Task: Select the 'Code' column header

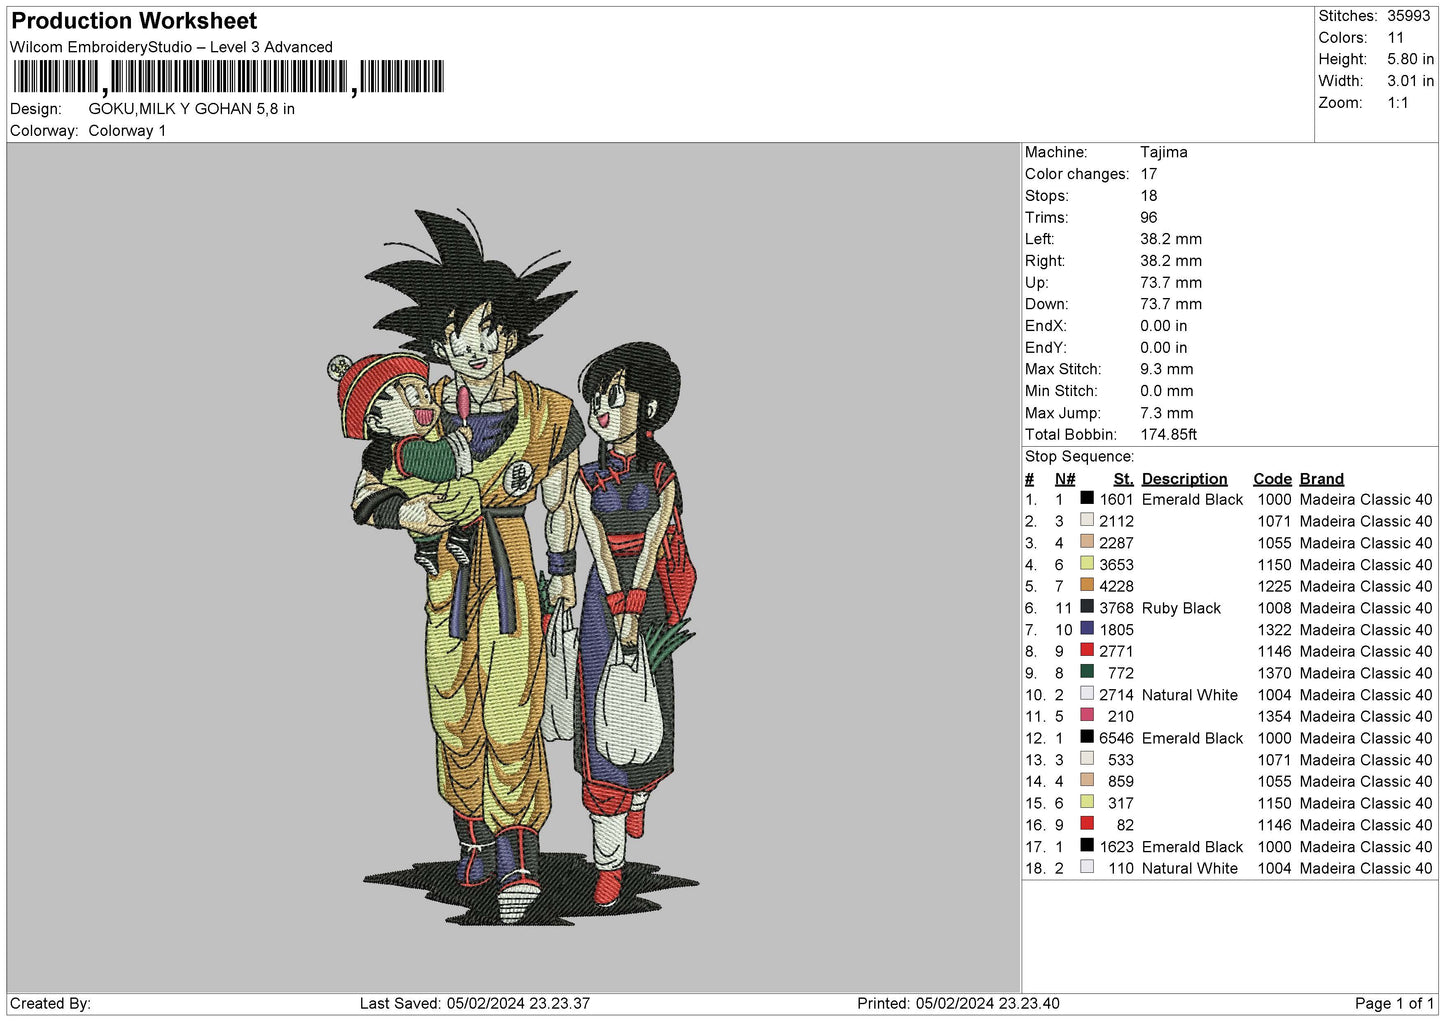Action: coord(1273,479)
